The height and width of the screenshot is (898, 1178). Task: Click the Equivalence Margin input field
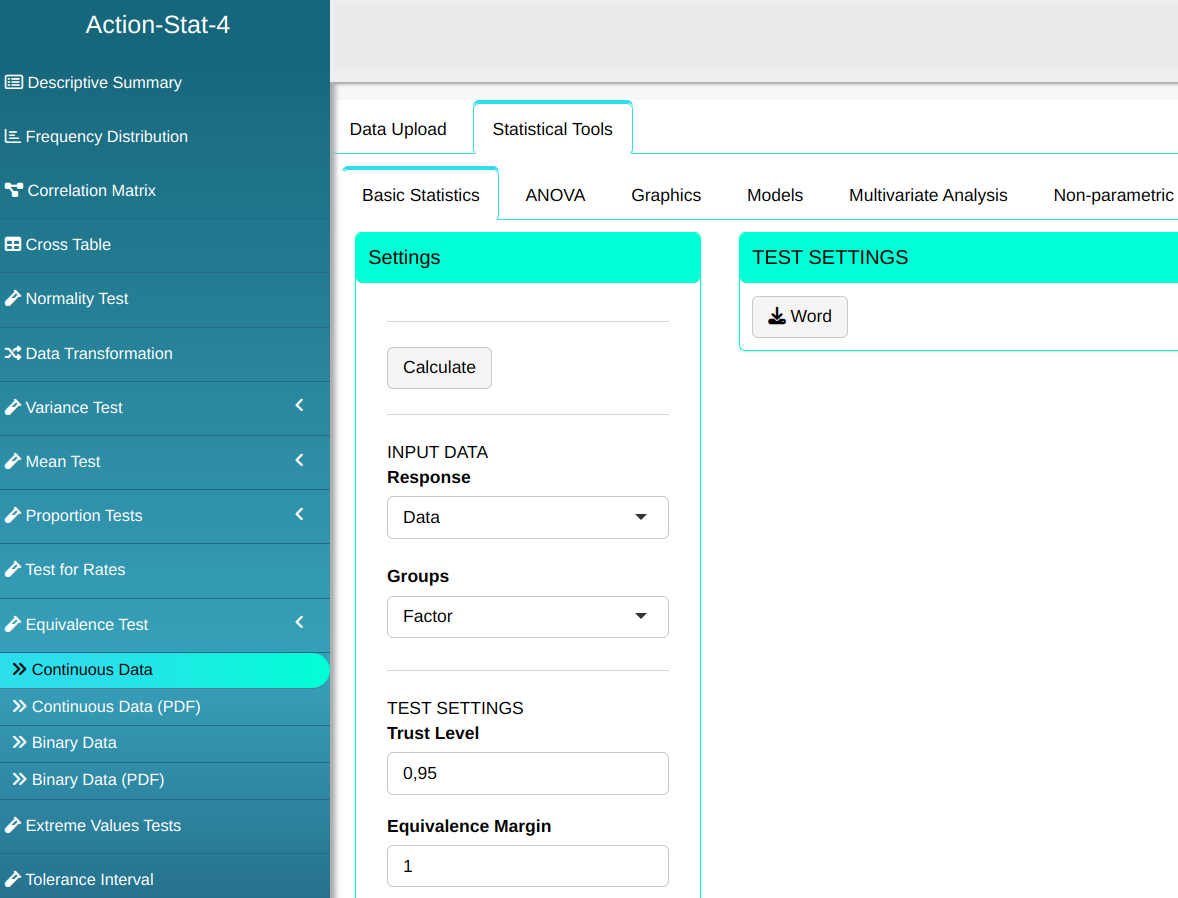[527, 866]
